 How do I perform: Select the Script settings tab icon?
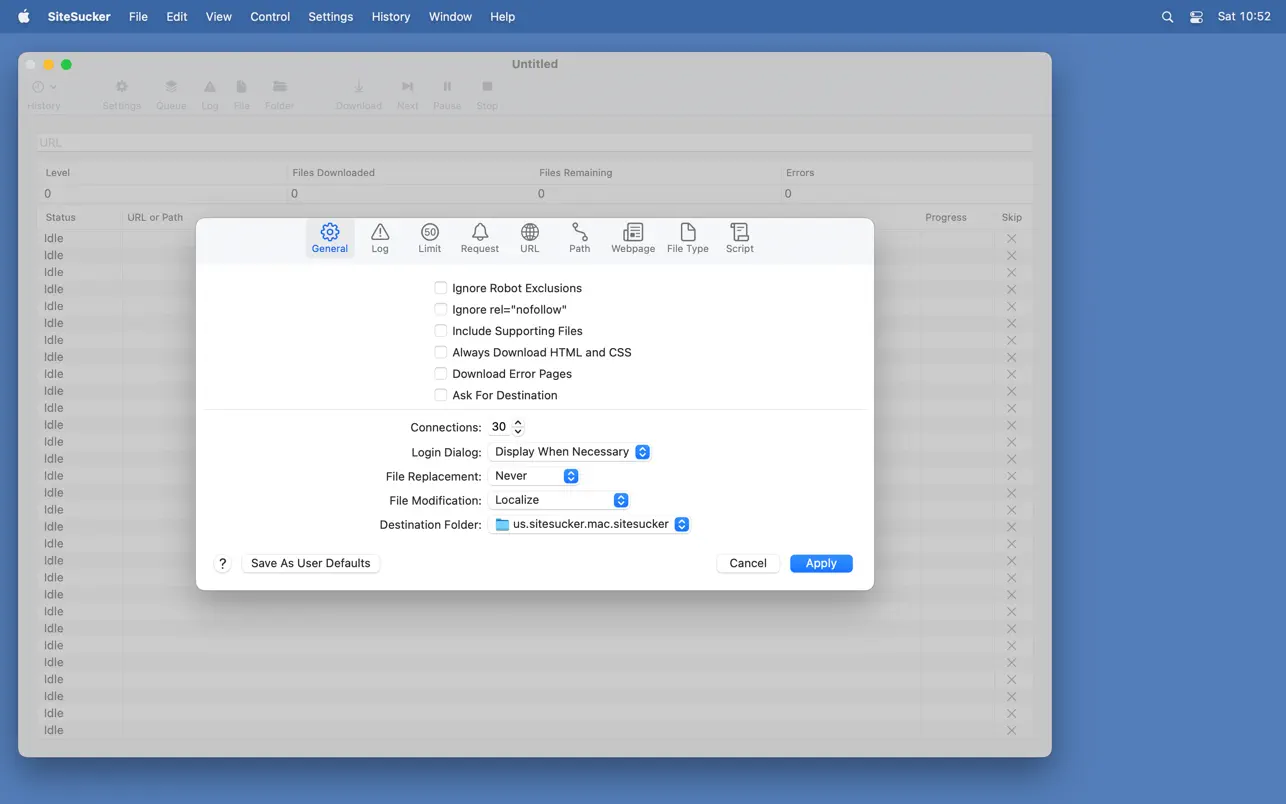[740, 238]
